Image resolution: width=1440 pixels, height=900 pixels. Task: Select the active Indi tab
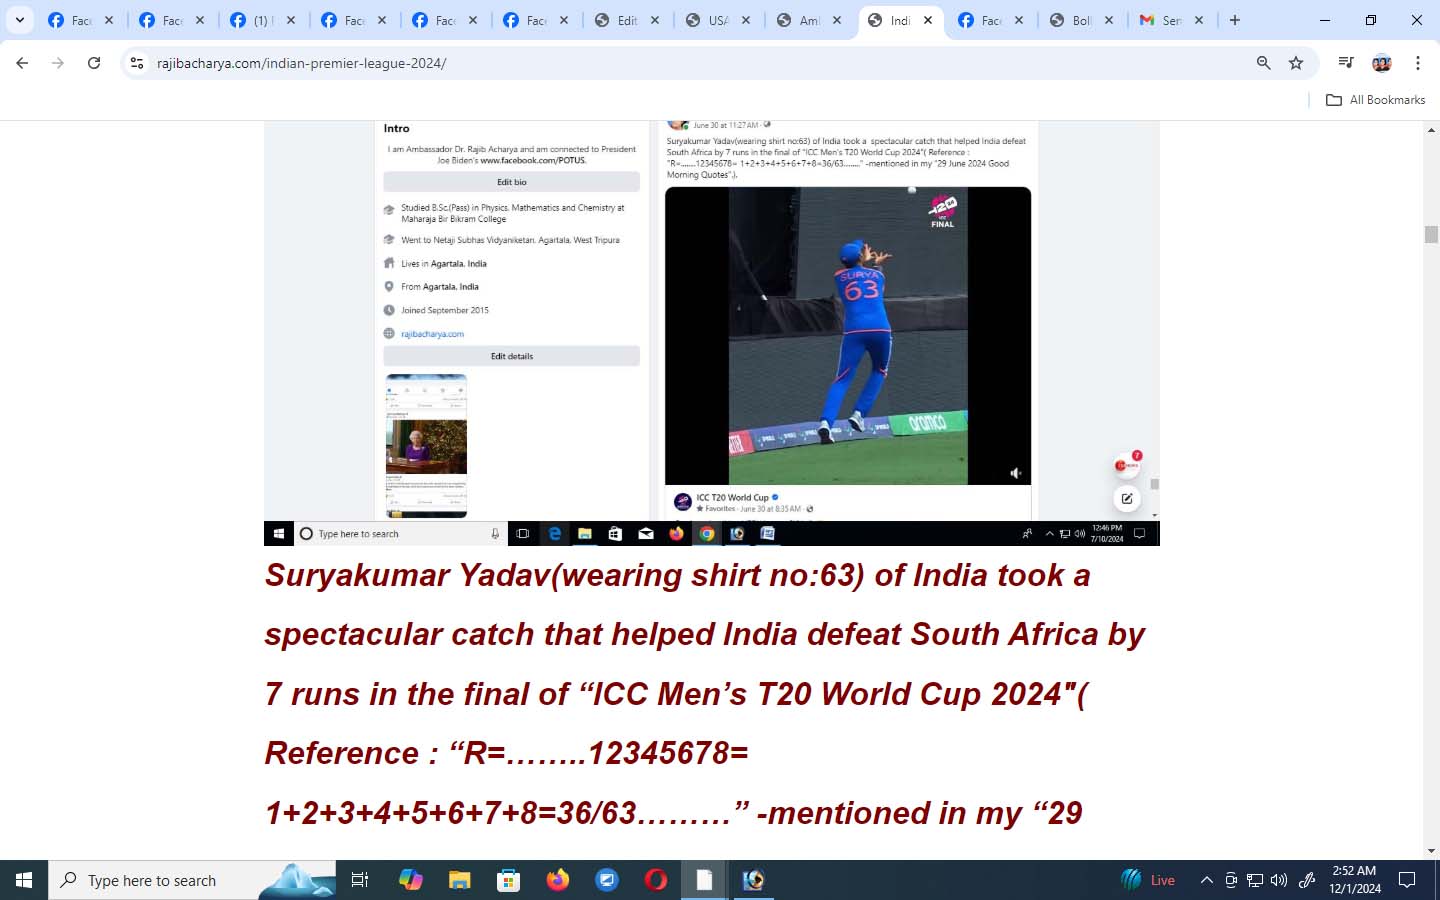900,20
